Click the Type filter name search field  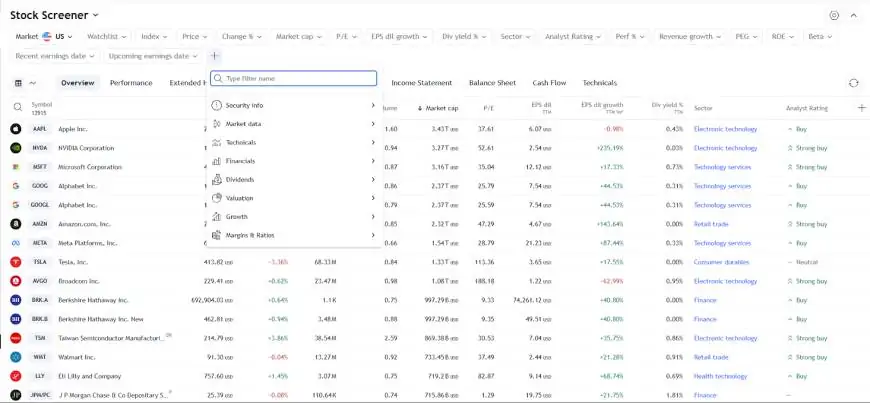(294, 78)
